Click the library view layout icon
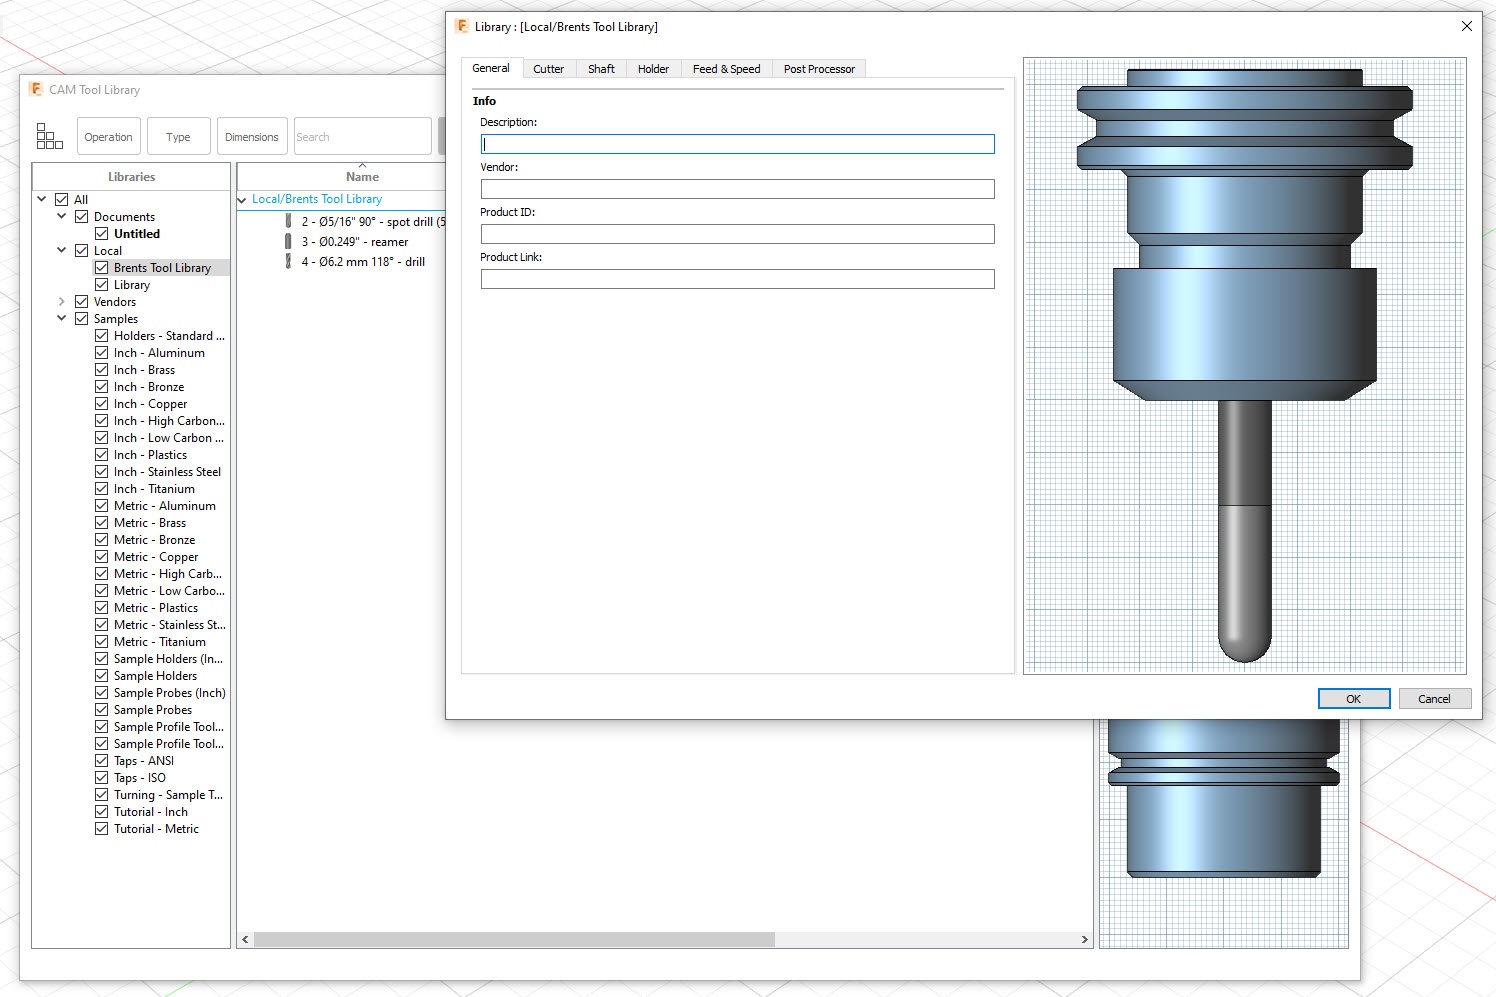 [49, 135]
